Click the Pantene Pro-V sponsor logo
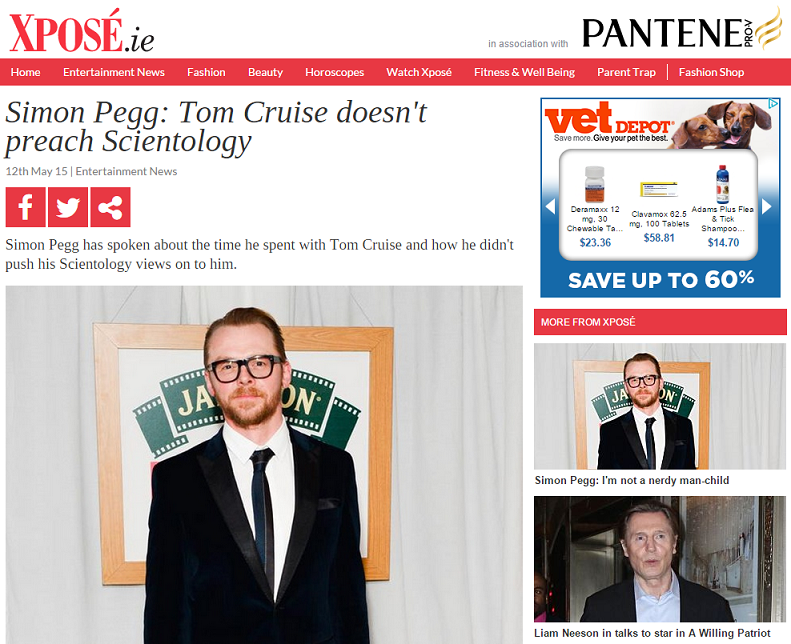791x644 pixels. click(x=682, y=29)
